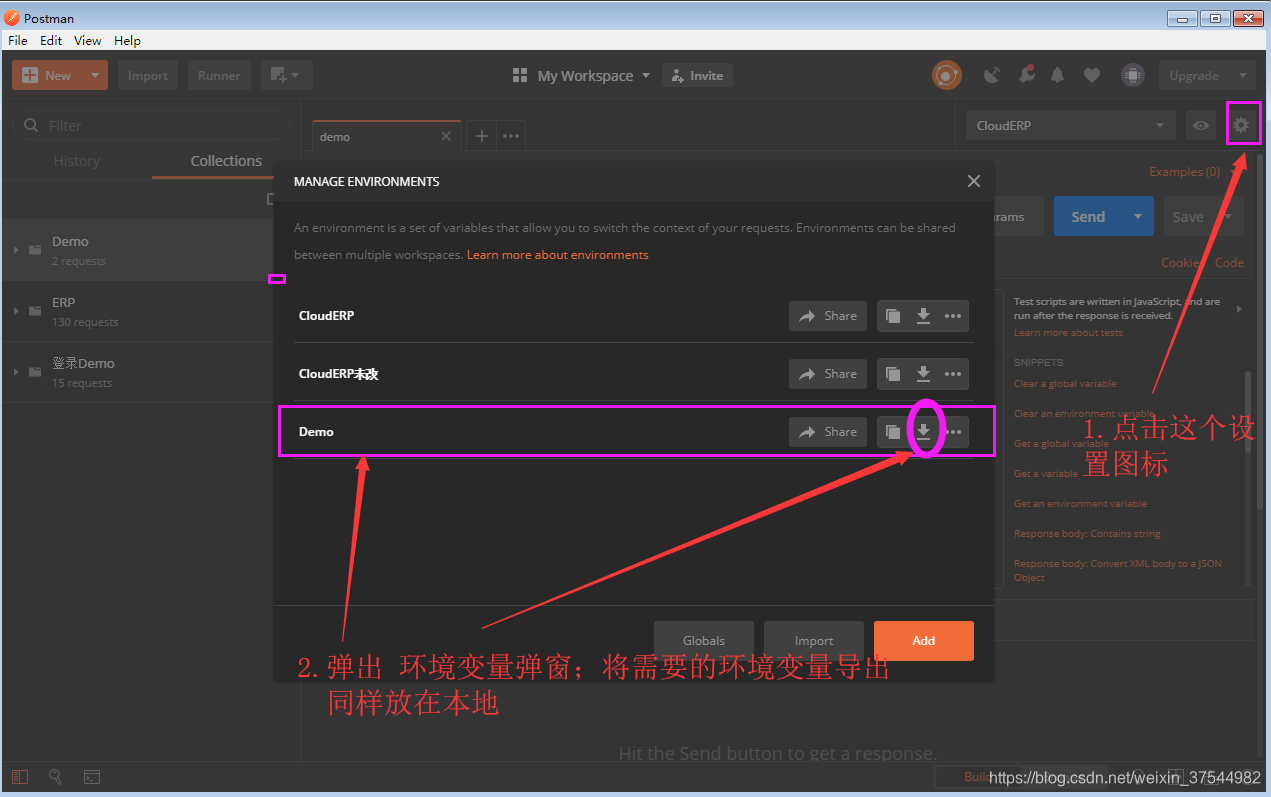Duplicate the CloudERP未改 environment
The height and width of the screenshot is (797, 1271).
[x=893, y=374]
